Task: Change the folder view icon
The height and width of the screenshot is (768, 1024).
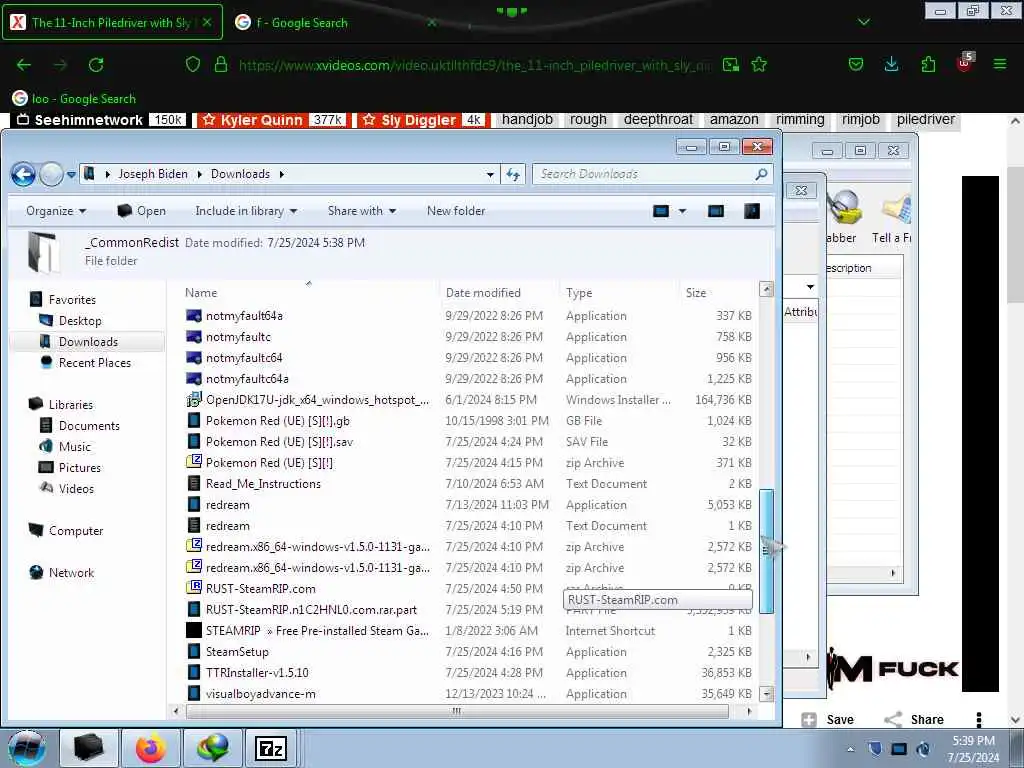Action: [661, 211]
